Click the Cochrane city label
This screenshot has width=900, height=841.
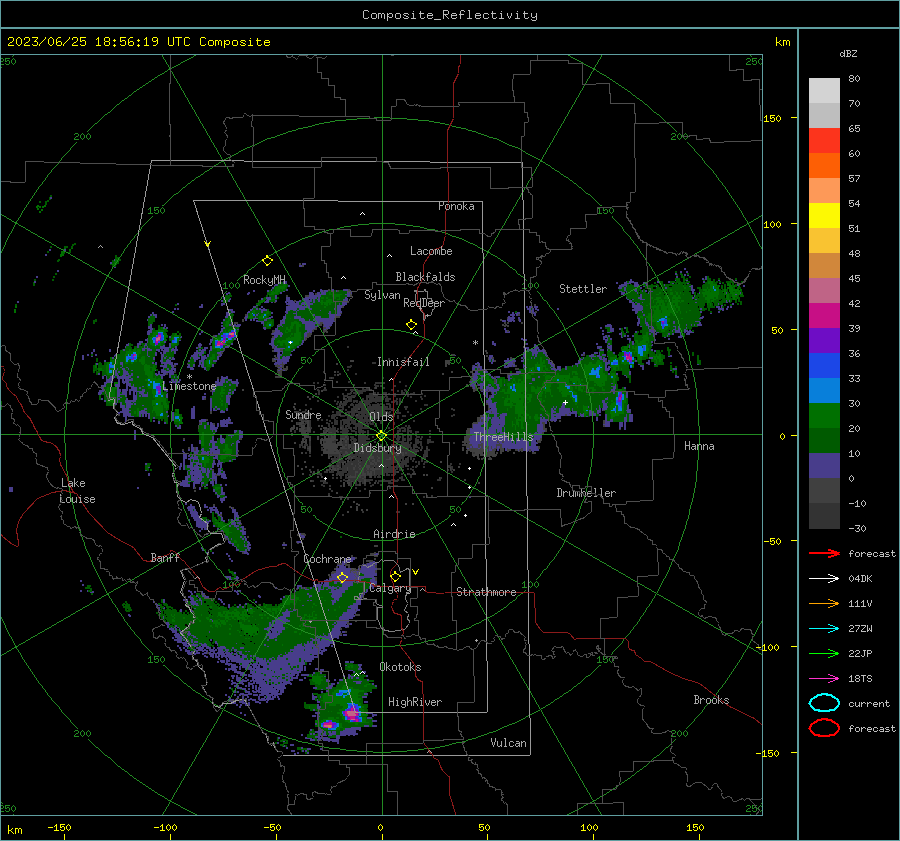pos(327,559)
